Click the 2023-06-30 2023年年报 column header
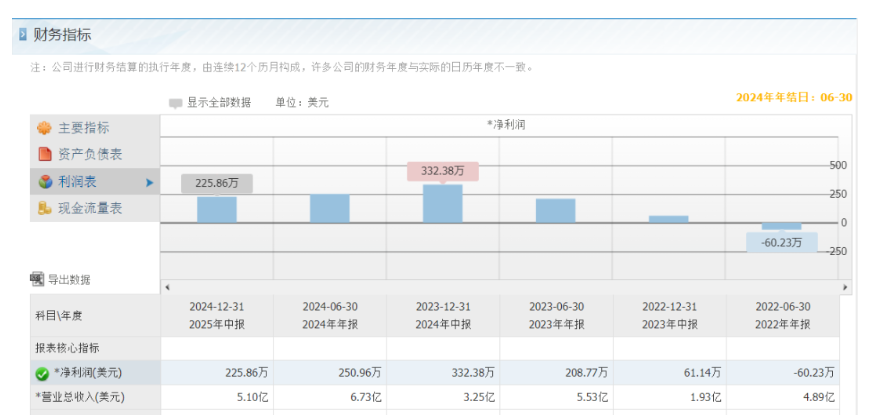Screen dimensions: 876x415 [x=556, y=316]
